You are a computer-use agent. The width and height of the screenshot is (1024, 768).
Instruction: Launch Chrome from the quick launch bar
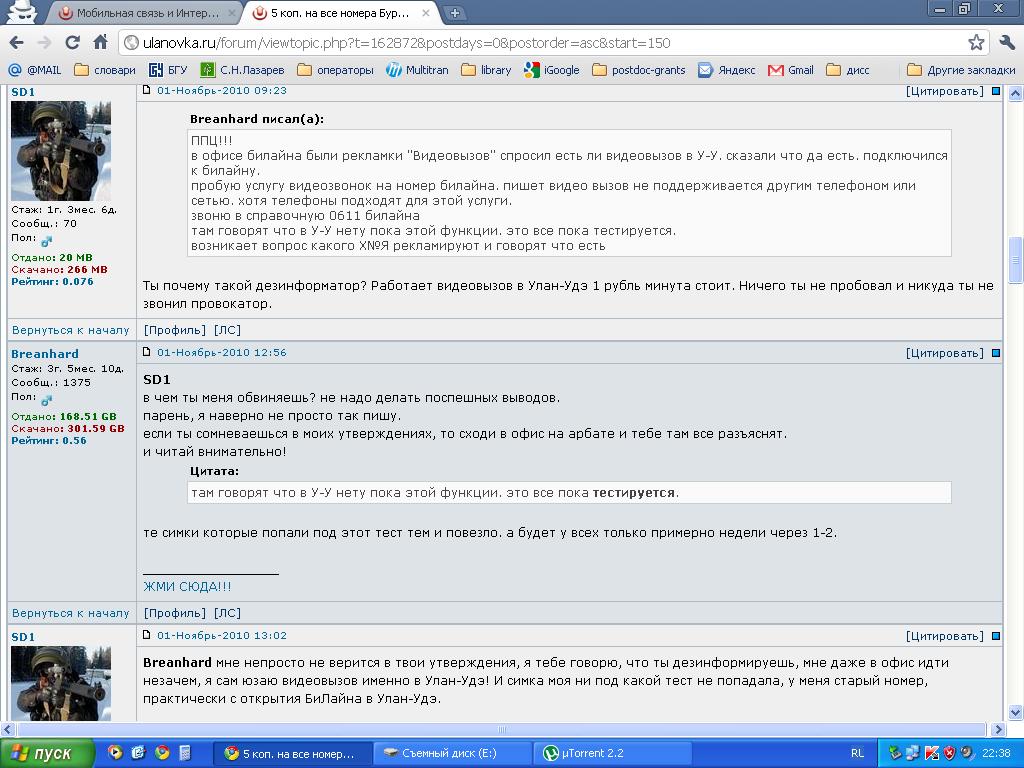162,752
